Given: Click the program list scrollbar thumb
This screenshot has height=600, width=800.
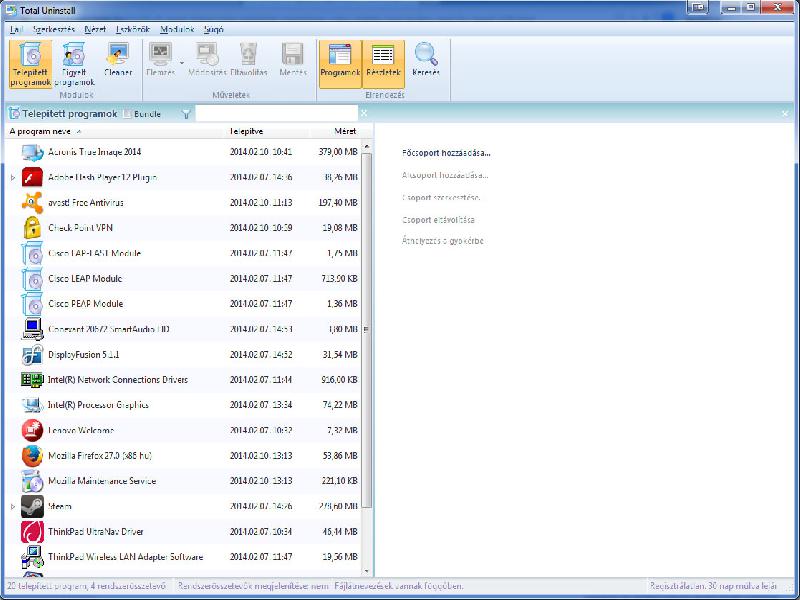Looking at the screenshot, I should tap(367, 330).
